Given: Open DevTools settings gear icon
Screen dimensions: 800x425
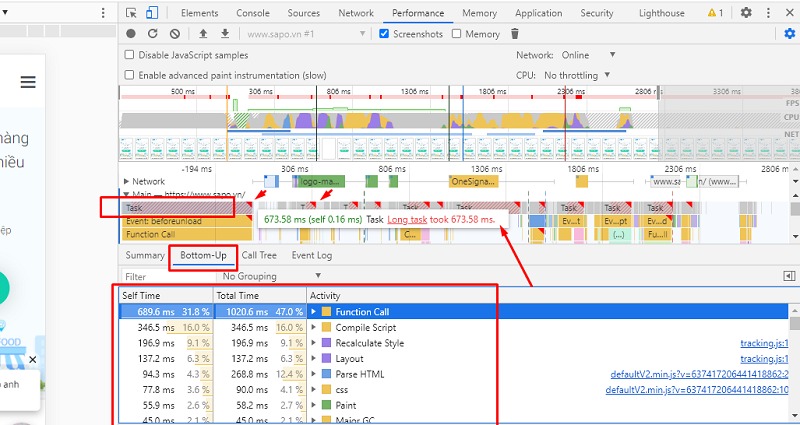Looking at the screenshot, I should coord(746,13).
